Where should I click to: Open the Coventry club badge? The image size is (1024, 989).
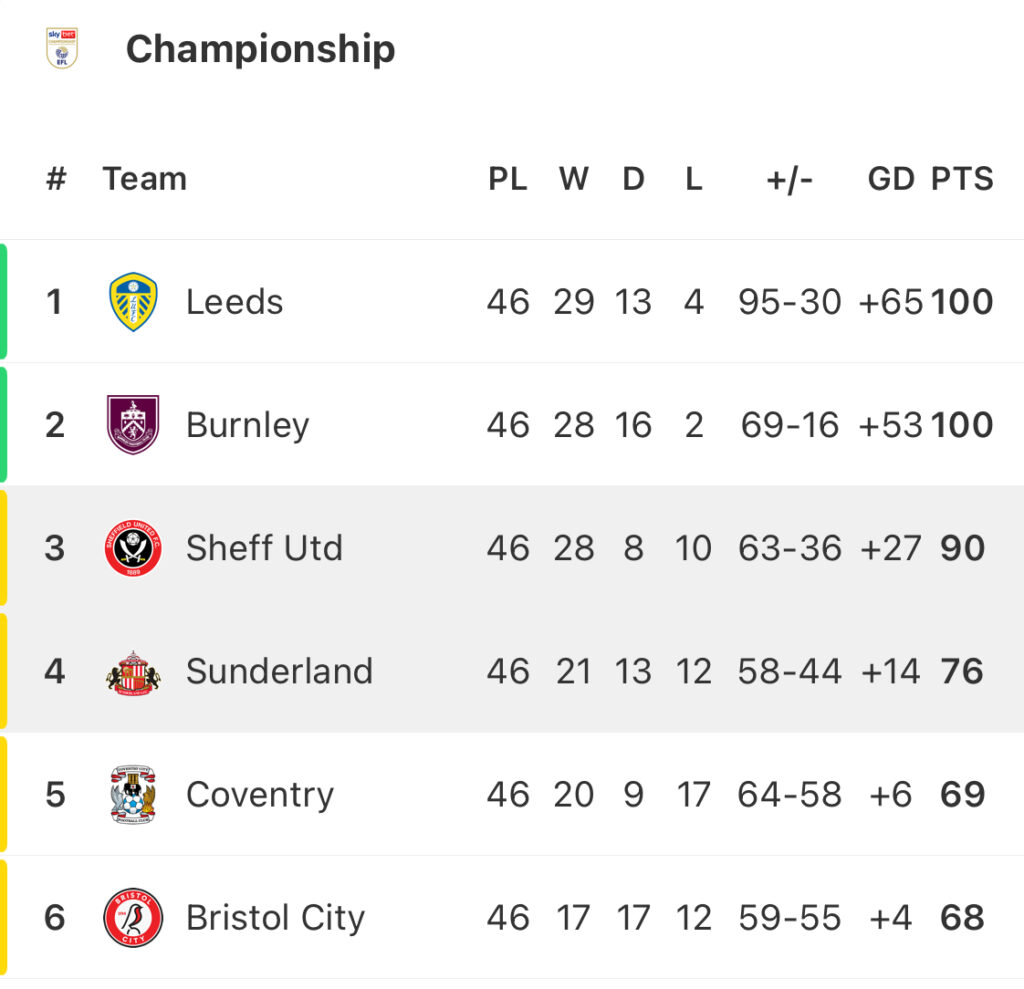click(133, 794)
